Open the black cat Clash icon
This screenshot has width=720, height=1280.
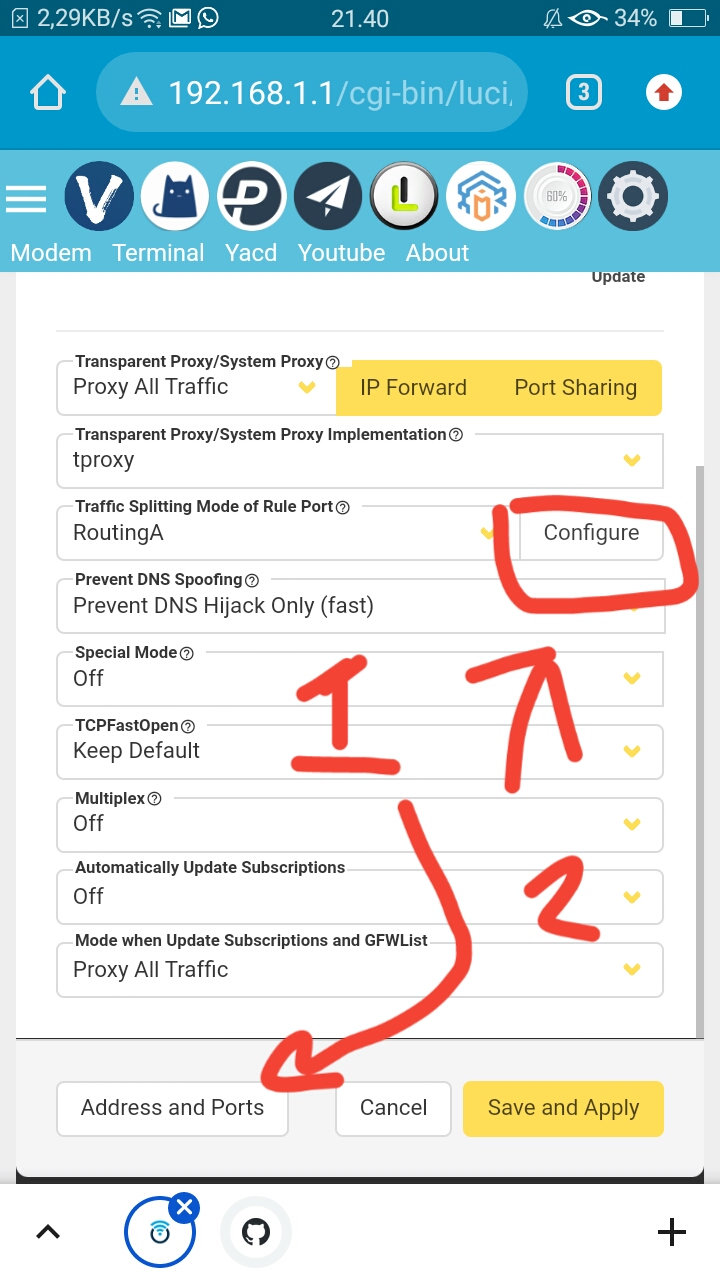click(x=175, y=198)
